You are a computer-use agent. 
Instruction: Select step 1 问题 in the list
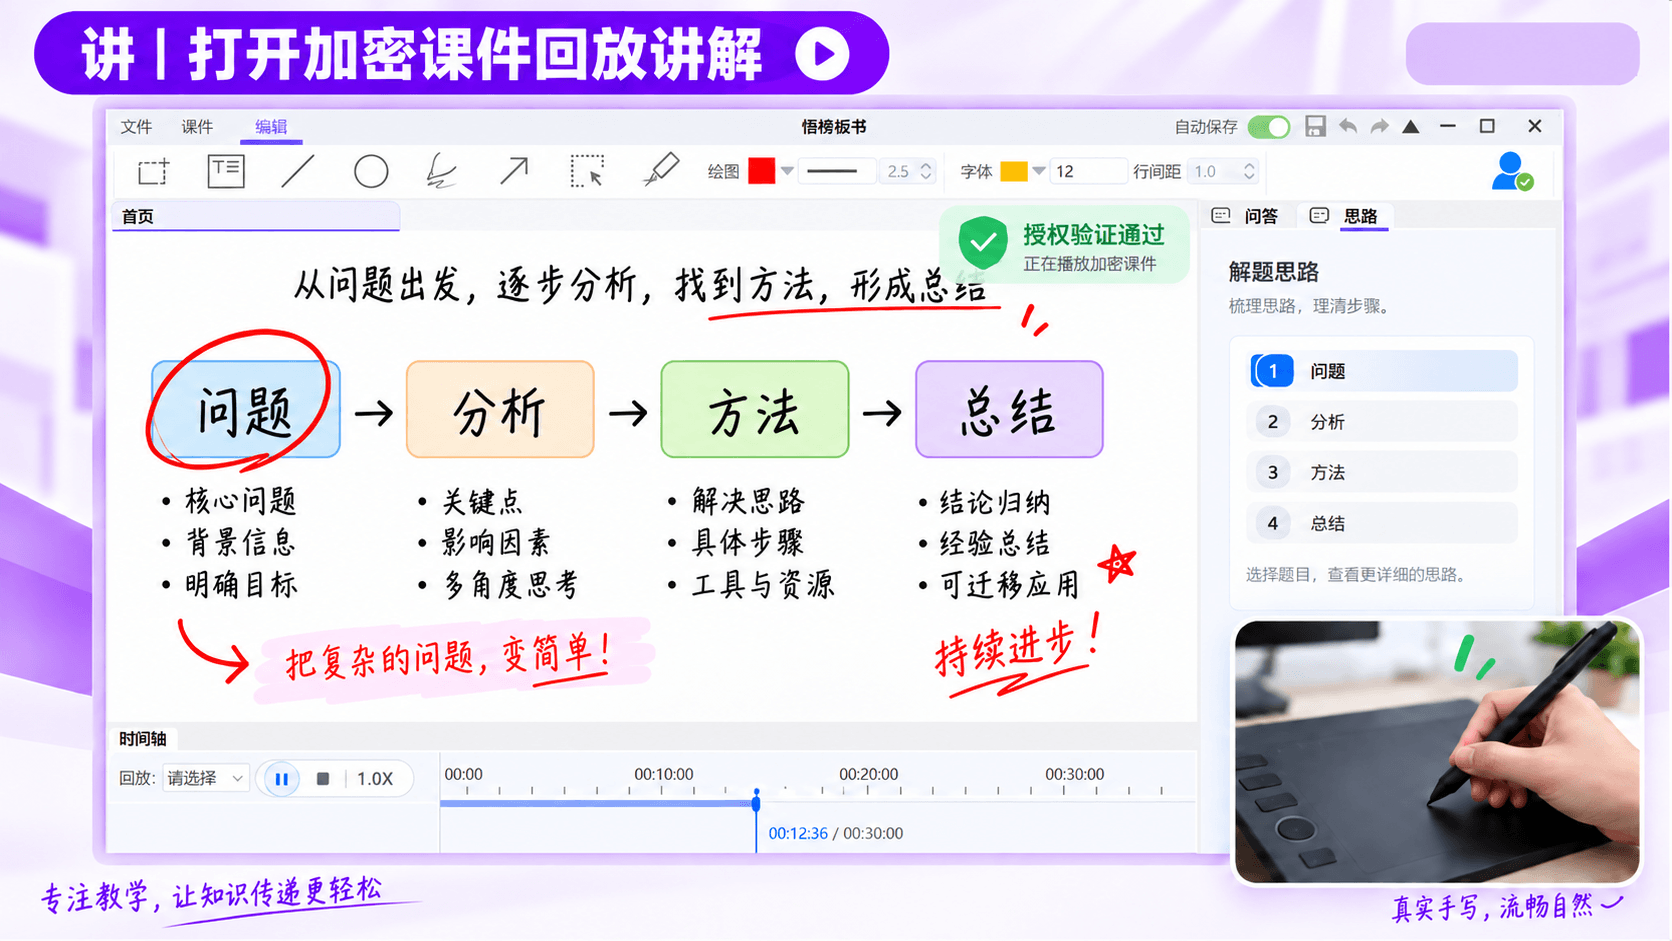point(1383,371)
